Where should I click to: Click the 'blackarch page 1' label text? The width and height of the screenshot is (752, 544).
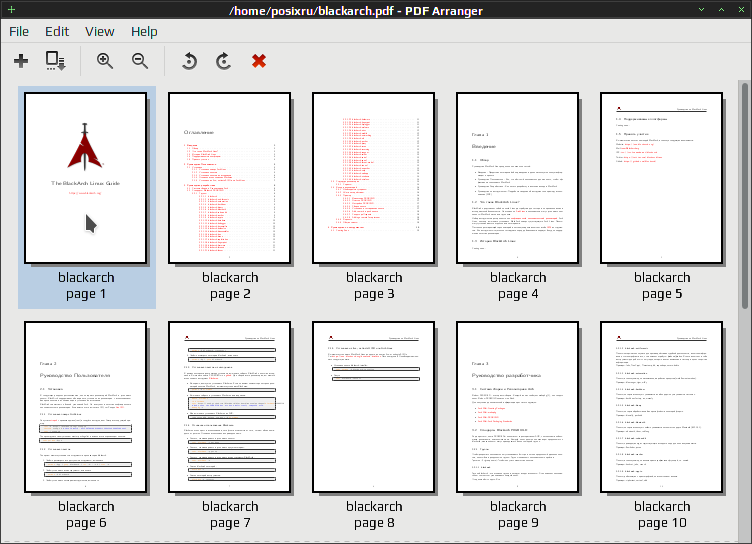(x=86, y=286)
